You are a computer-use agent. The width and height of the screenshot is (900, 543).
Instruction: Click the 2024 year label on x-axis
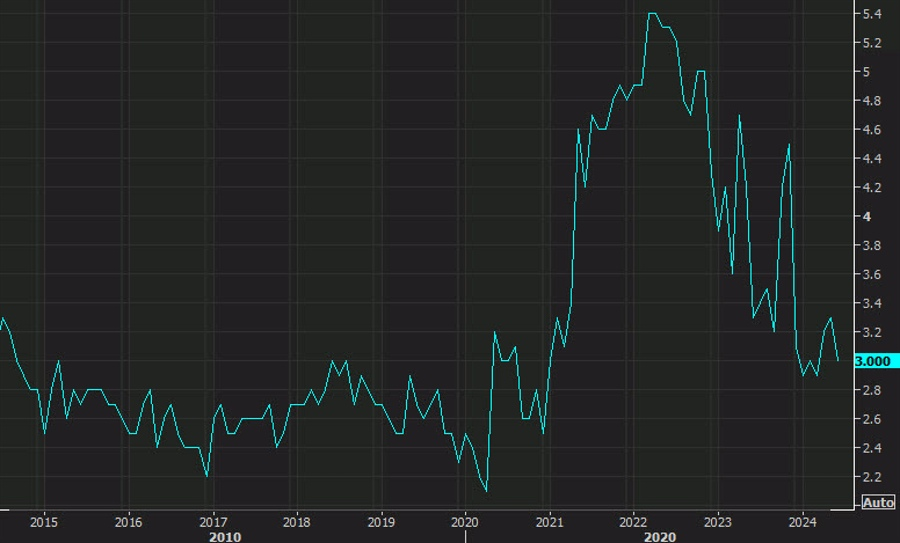(802, 522)
